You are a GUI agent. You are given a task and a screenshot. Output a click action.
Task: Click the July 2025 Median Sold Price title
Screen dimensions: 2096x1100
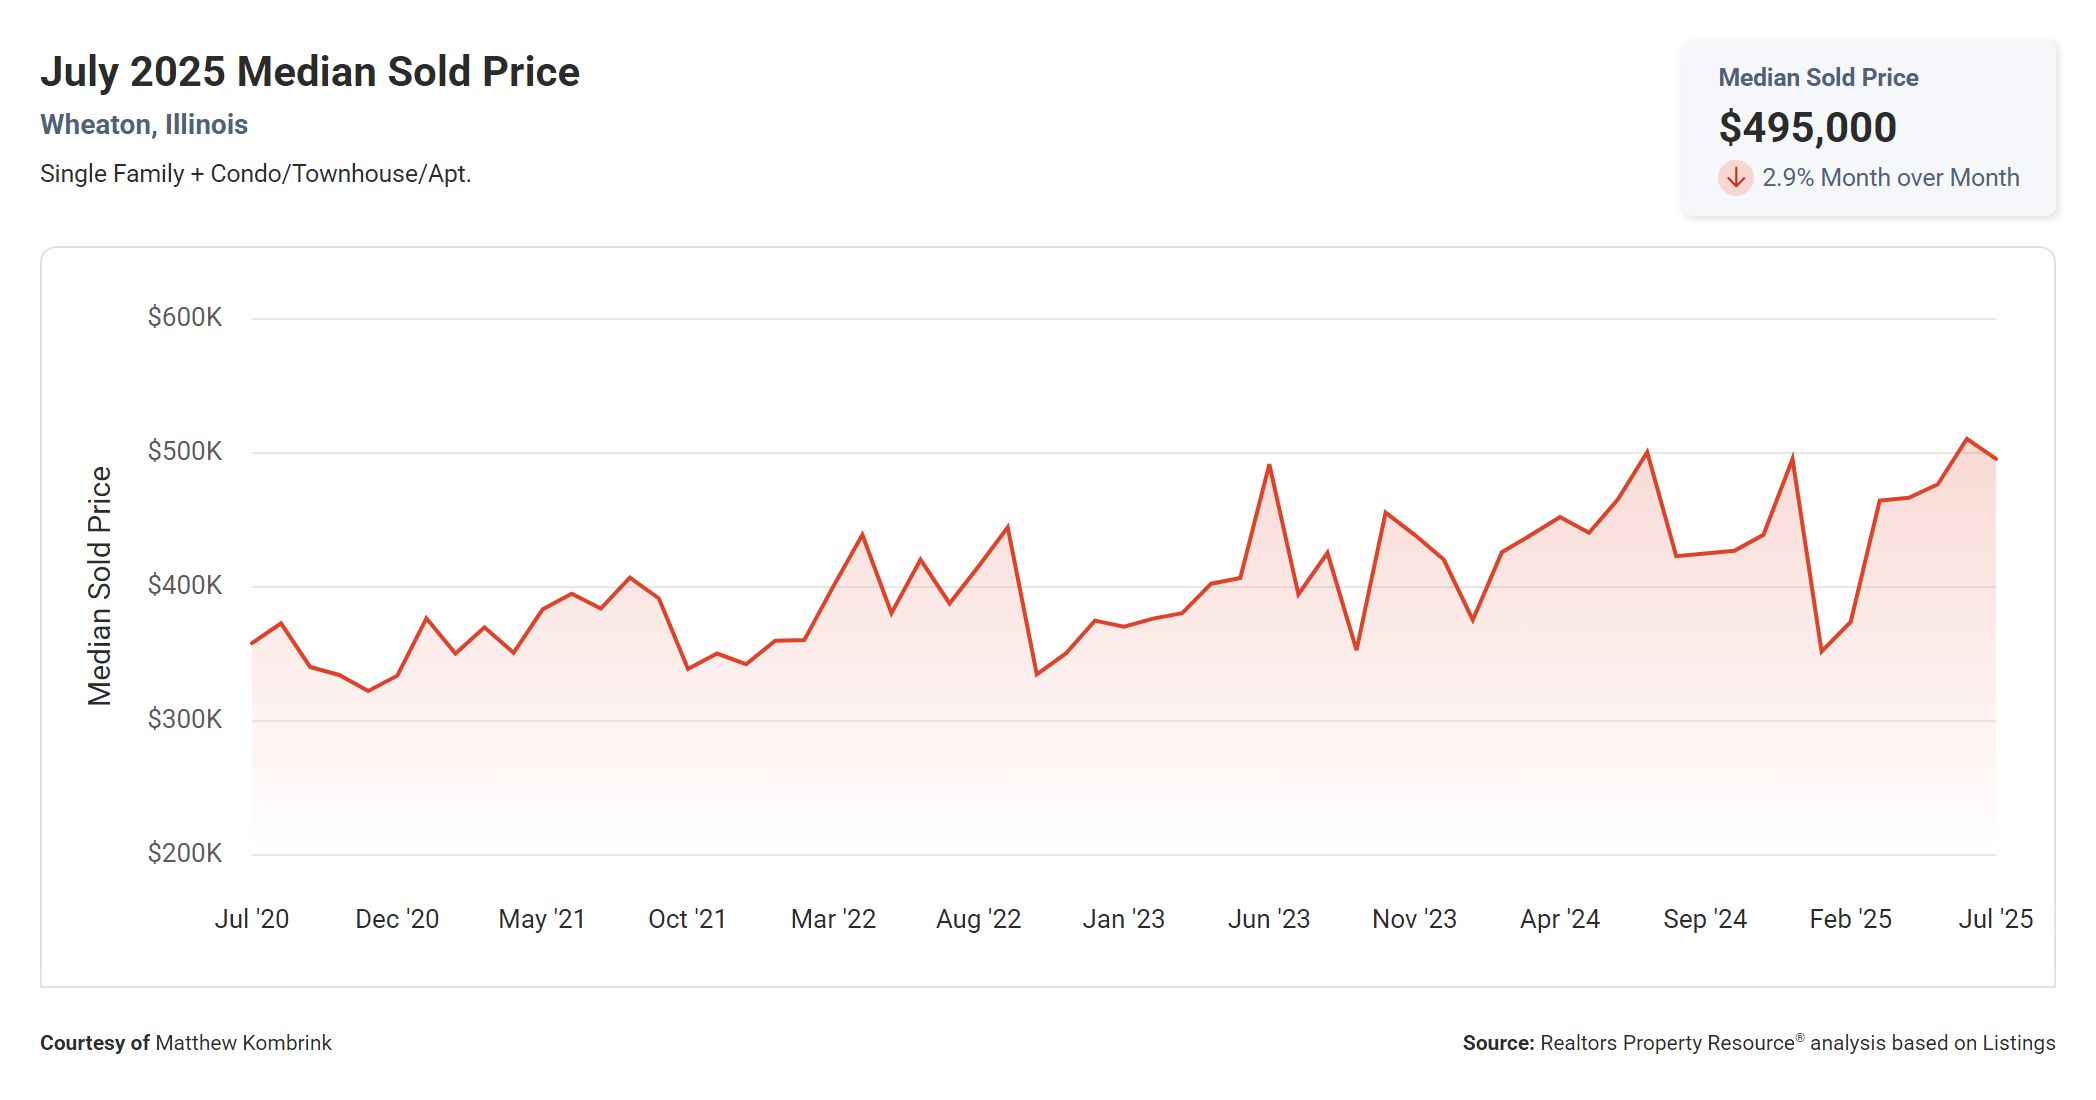[310, 72]
